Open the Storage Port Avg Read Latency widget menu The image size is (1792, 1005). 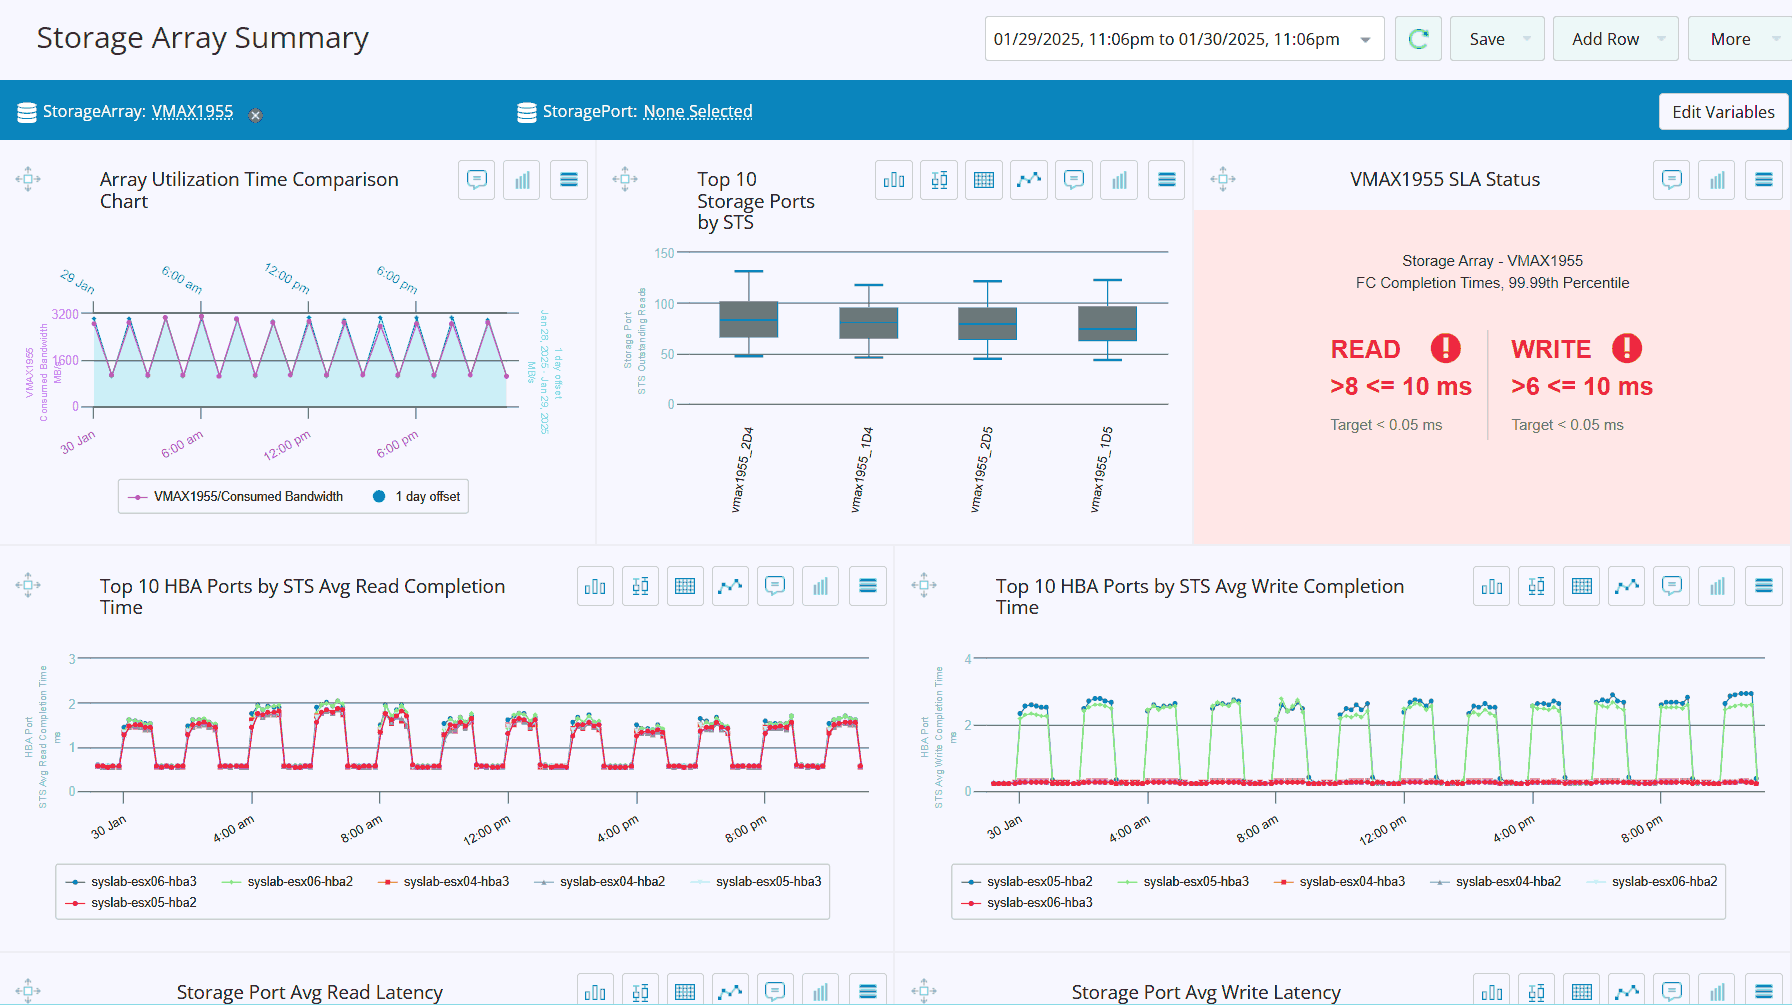pos(868,991)
